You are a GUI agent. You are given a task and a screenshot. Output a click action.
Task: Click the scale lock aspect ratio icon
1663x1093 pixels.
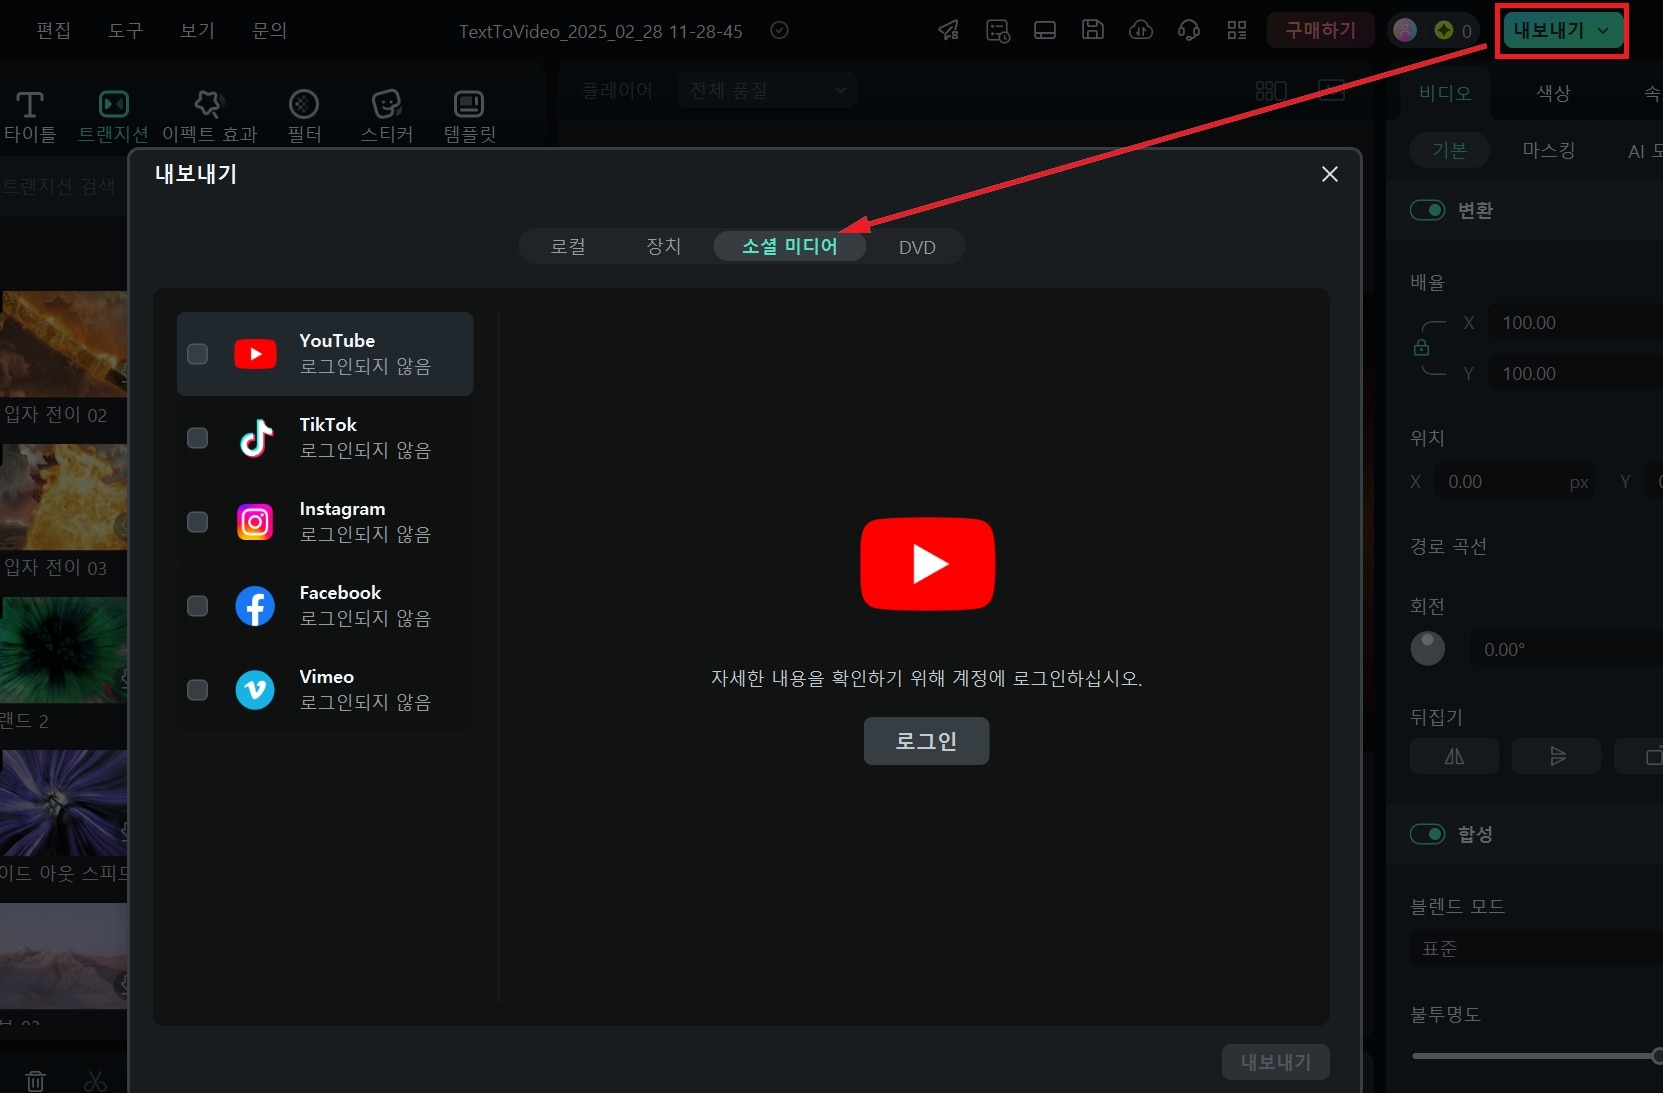click(x=1421, y=348)
